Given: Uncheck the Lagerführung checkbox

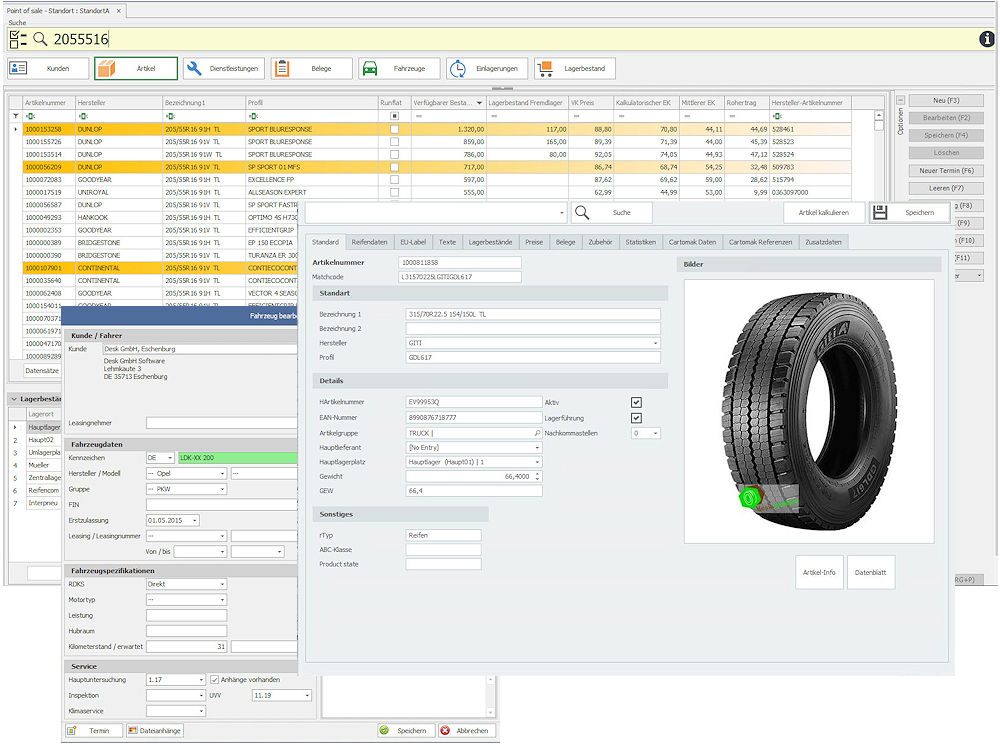Looking at the screenshot, I should (x=636, y=418).
